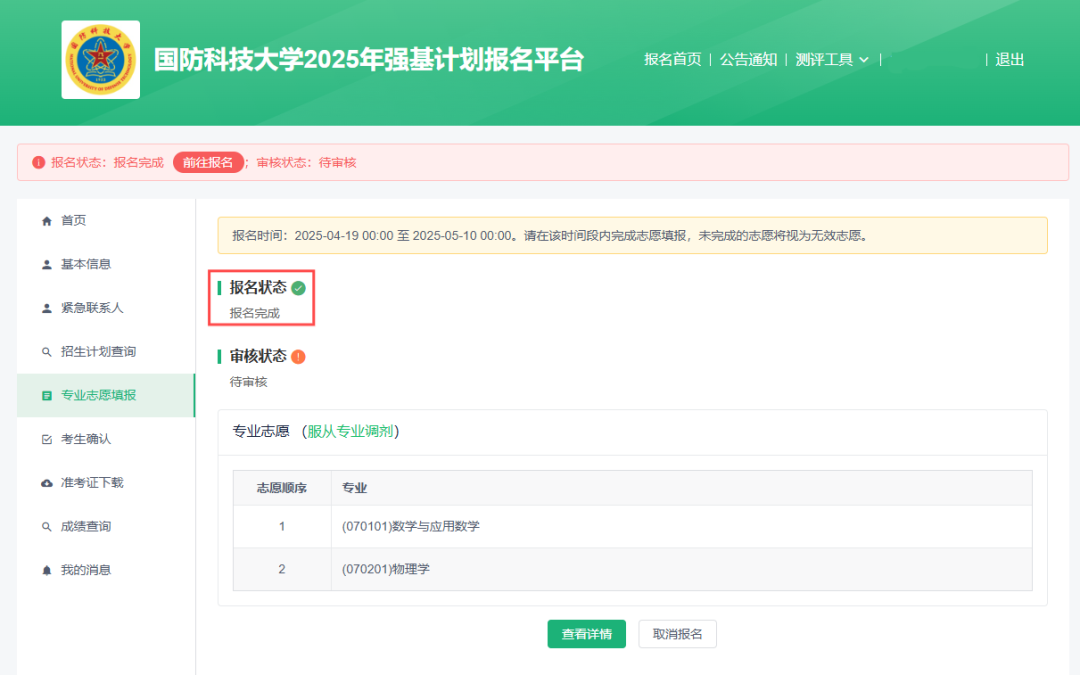Click the home icon beside 首页
Screen dimensions: 1080x675
[47, 221]
